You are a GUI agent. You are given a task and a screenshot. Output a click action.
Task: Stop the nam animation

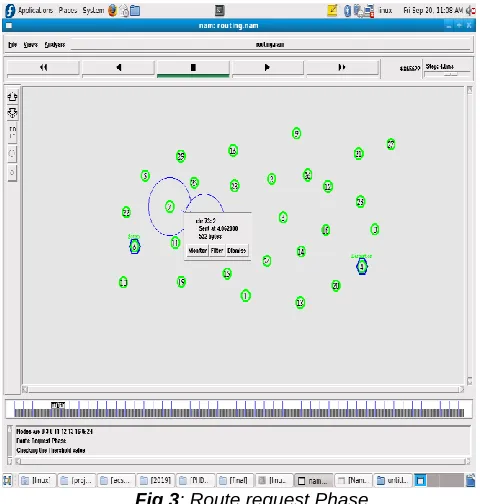(x=193, y=68)
